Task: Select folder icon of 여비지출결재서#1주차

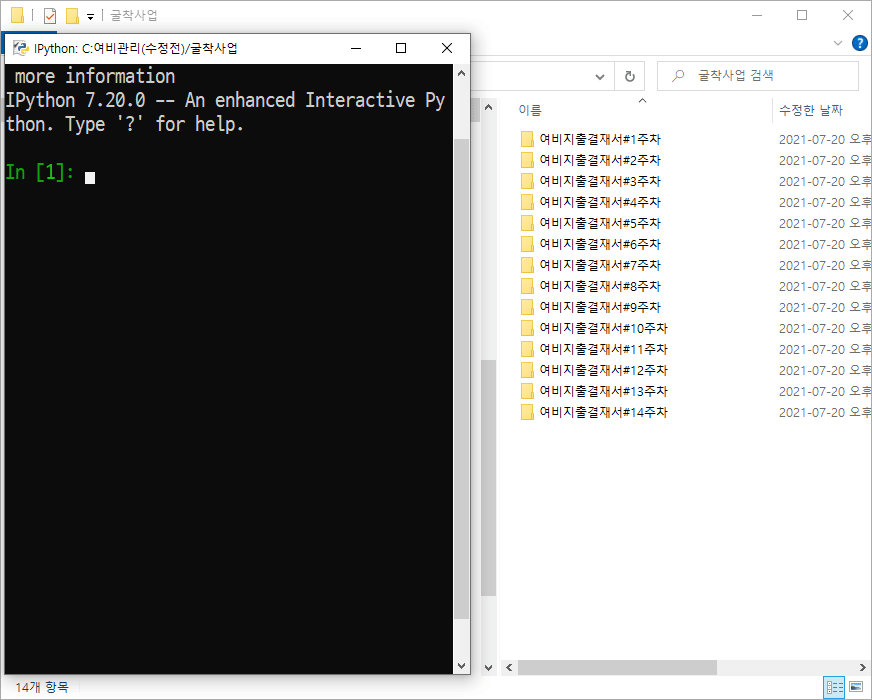Action: tap(527, 139)
